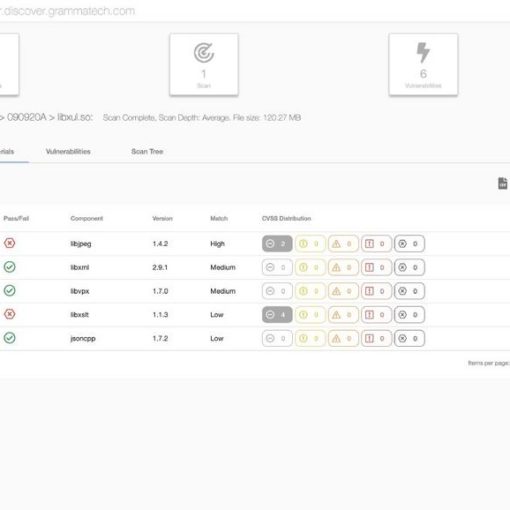This screenshot has width=510, height=510.
Task: Click libxslt yellow CVSS badge
Action: tap(310, 315)
